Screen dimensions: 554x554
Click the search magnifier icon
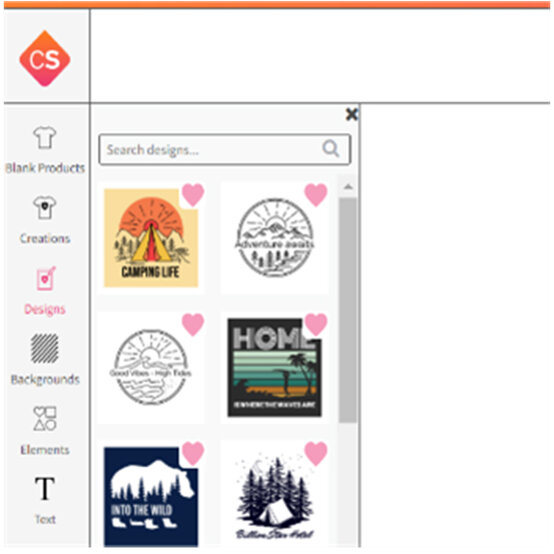331,149
